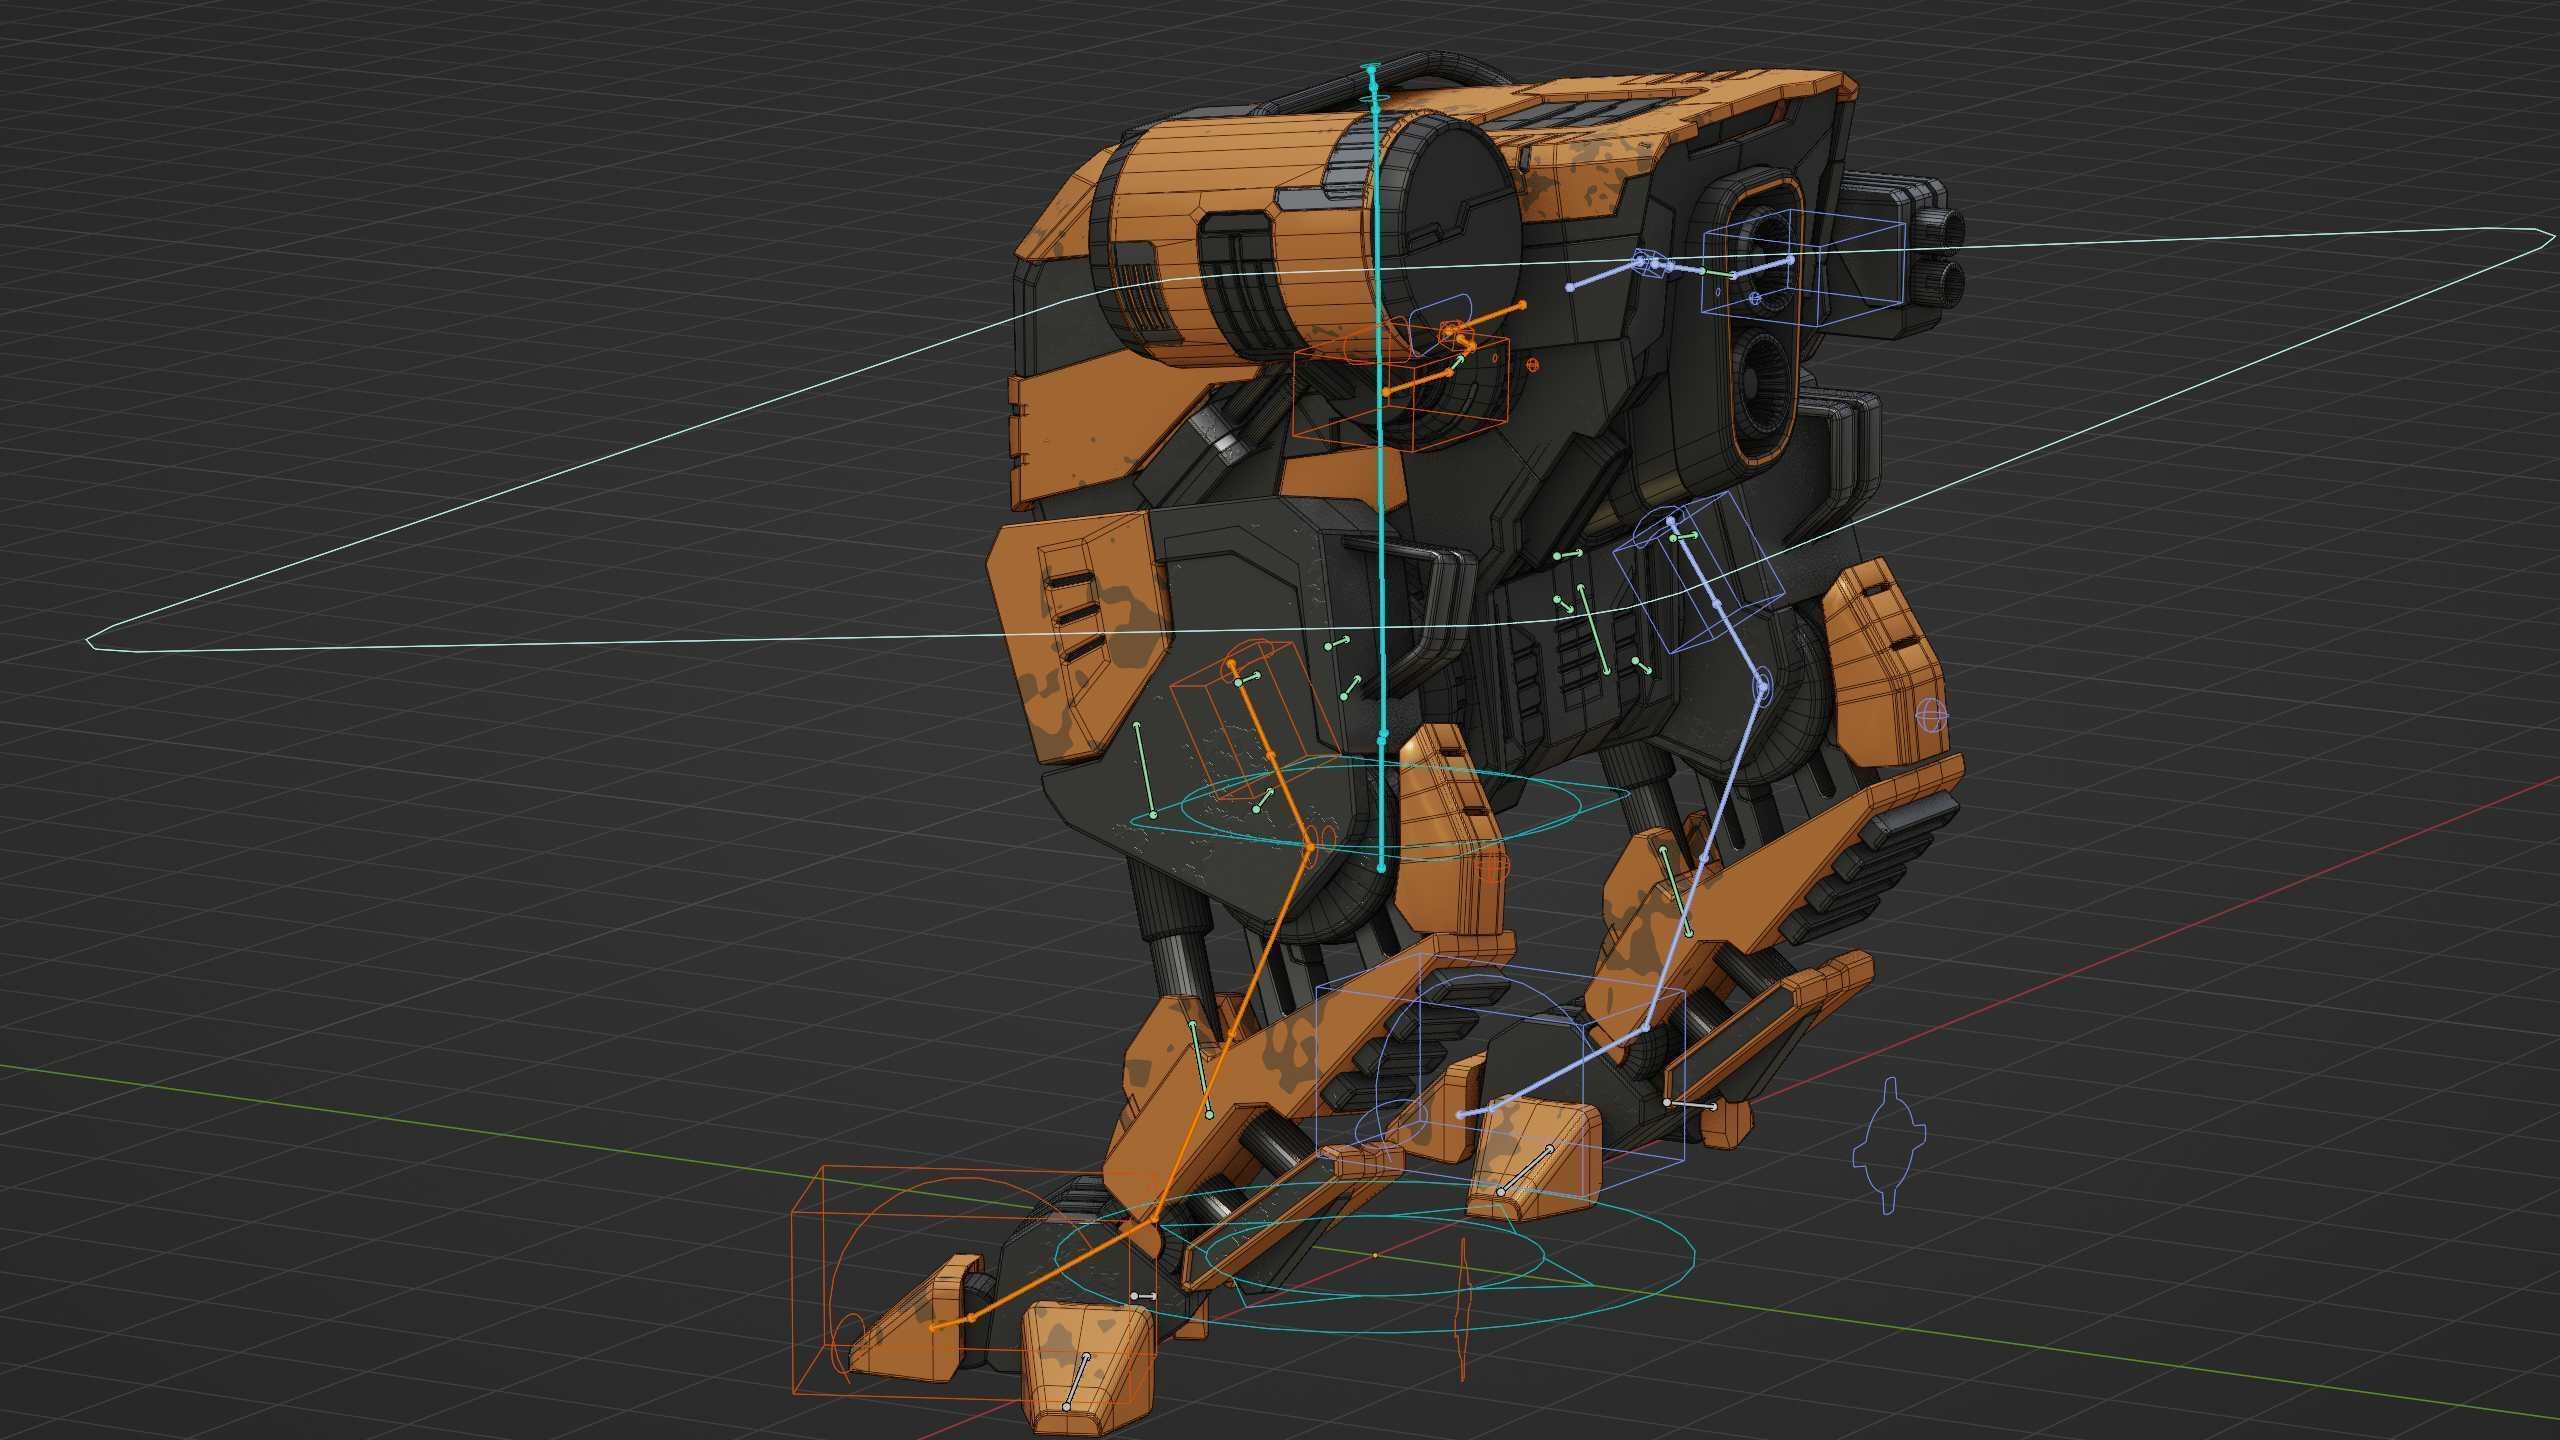
Task: Select the white bone on the front toe plate
Action: pos(1076,1380)
